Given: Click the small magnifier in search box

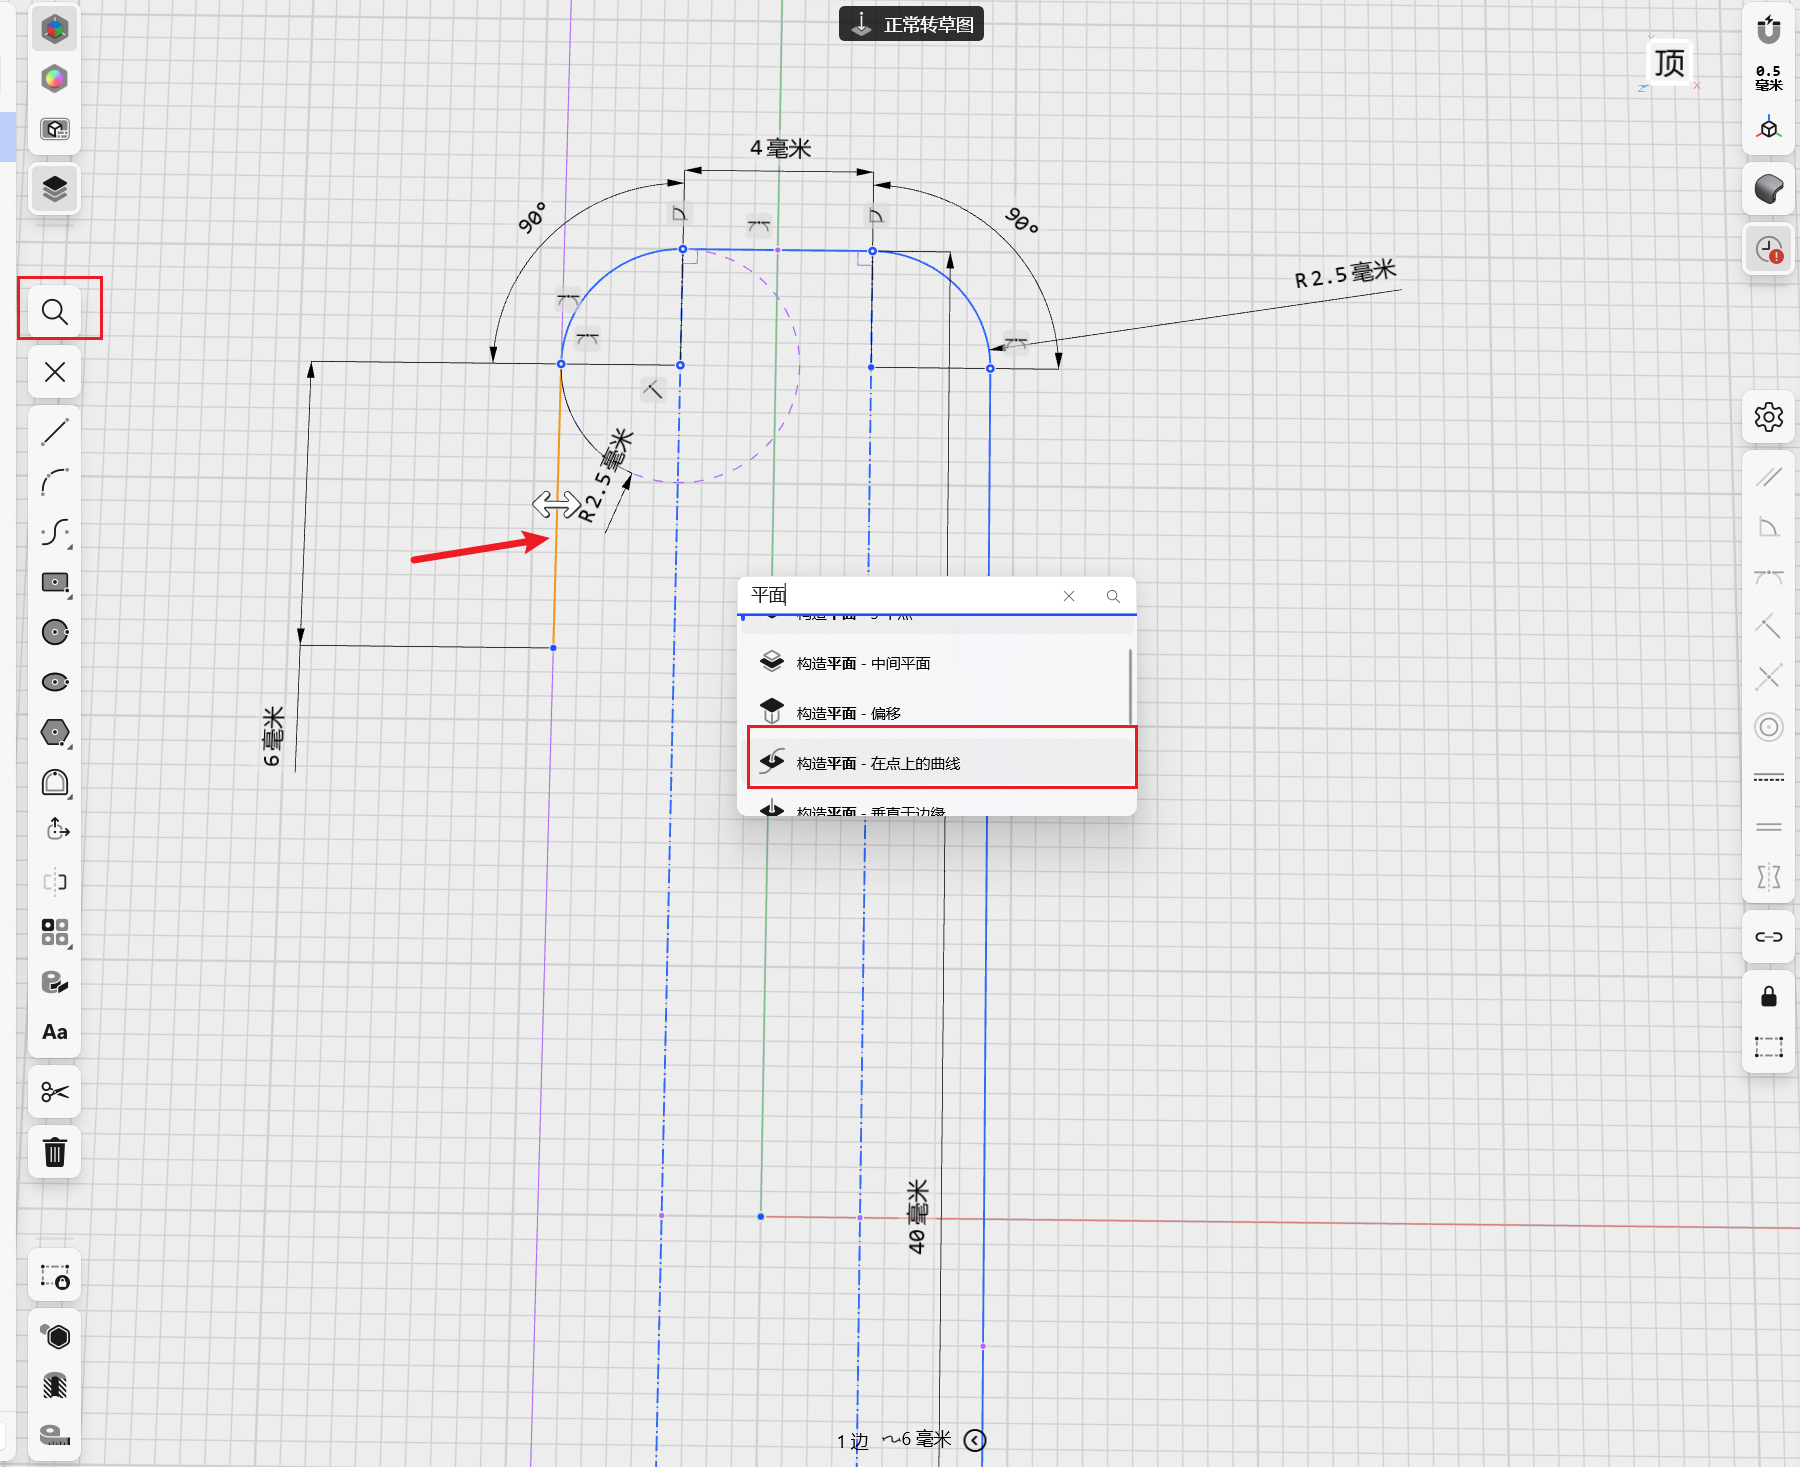Looking at the screenshot, I should tap(1113, 596).
